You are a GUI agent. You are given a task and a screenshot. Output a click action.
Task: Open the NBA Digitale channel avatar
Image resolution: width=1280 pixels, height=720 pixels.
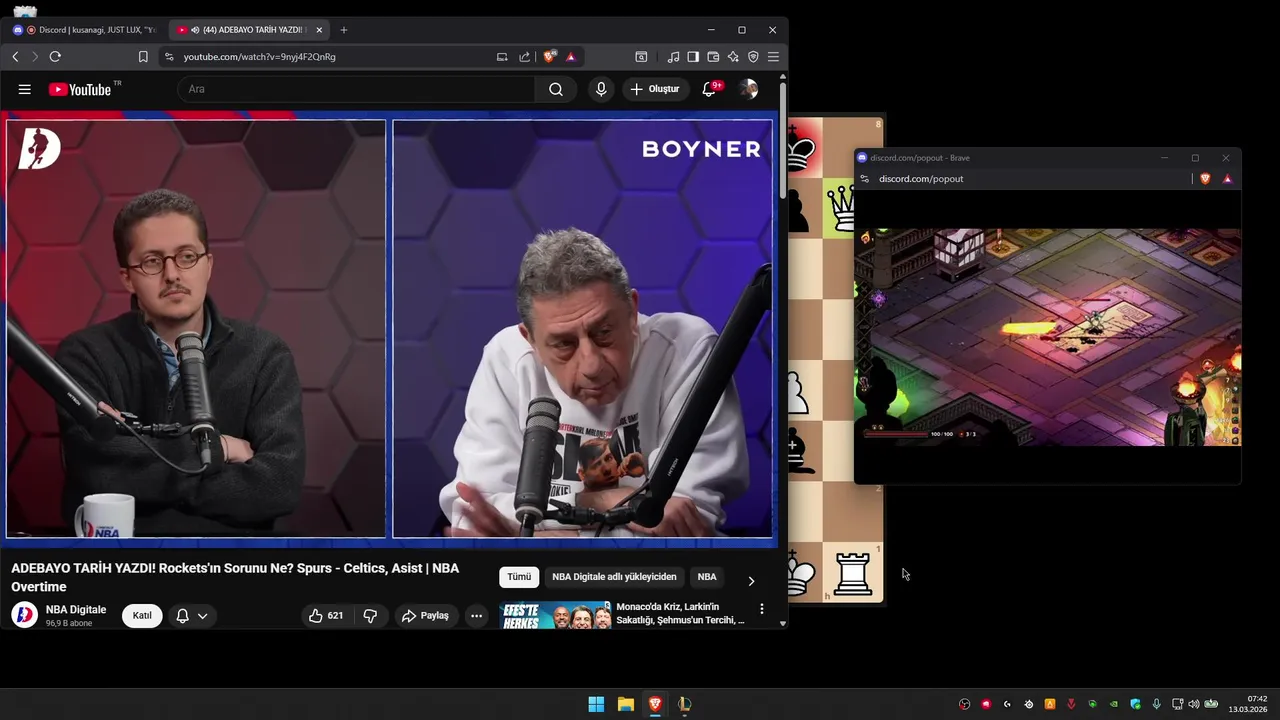pos(24,615)
